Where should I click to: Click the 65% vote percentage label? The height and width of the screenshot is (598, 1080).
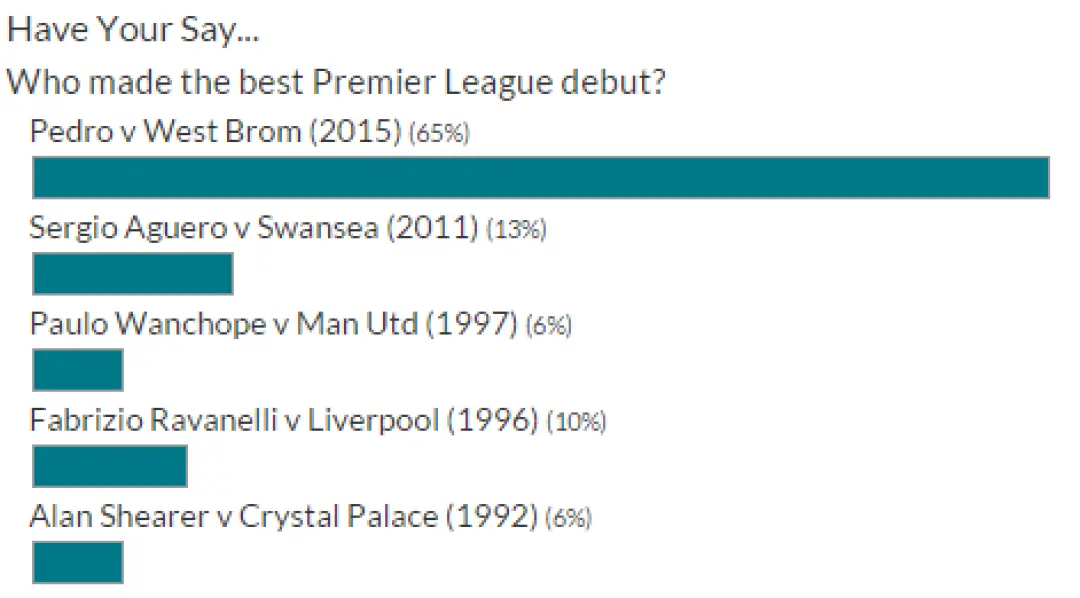pos(439,133)
